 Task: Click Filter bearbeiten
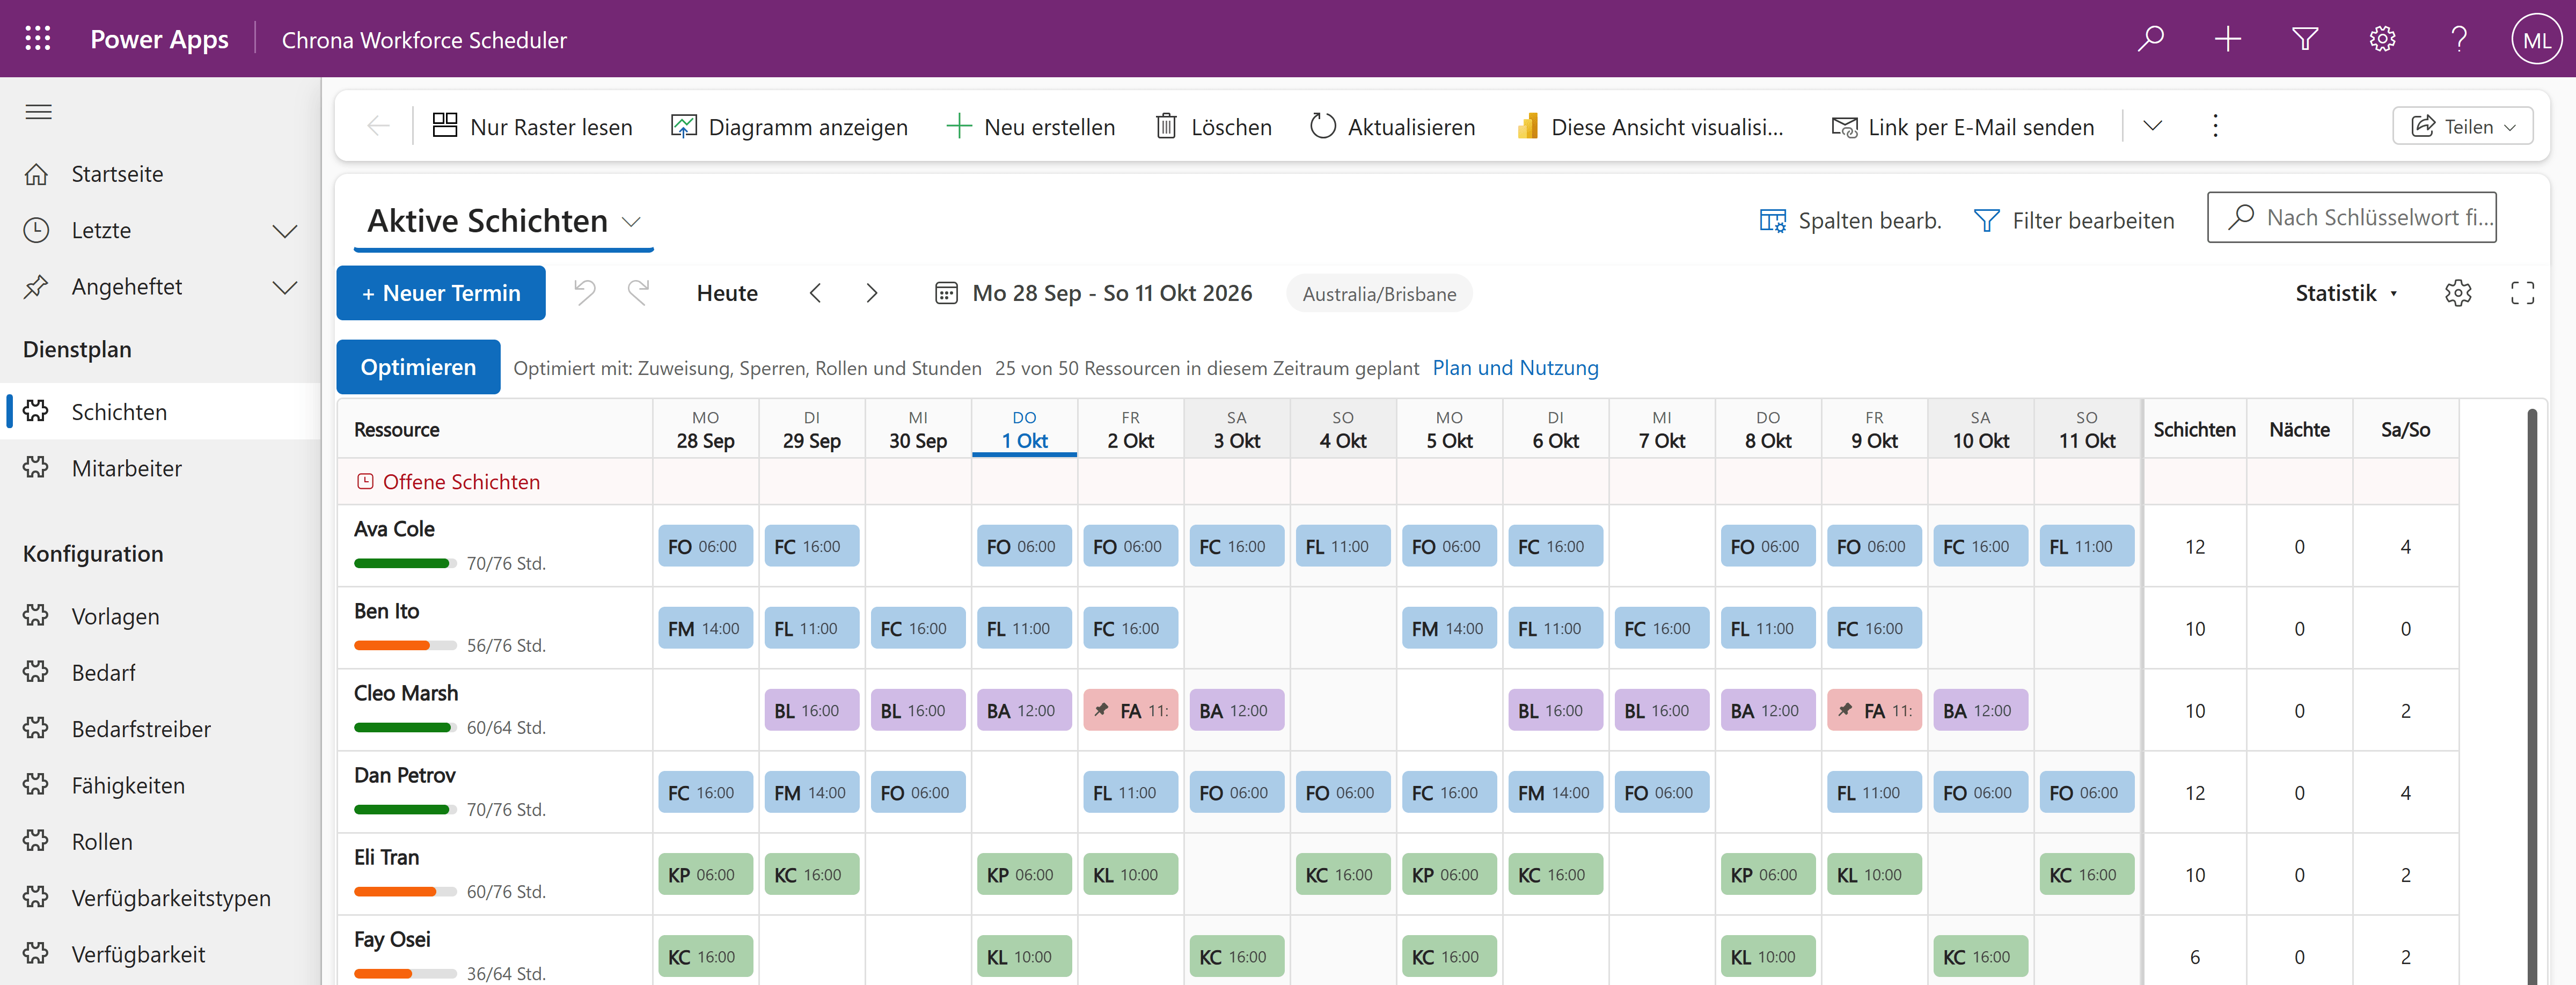(2074, 221)
